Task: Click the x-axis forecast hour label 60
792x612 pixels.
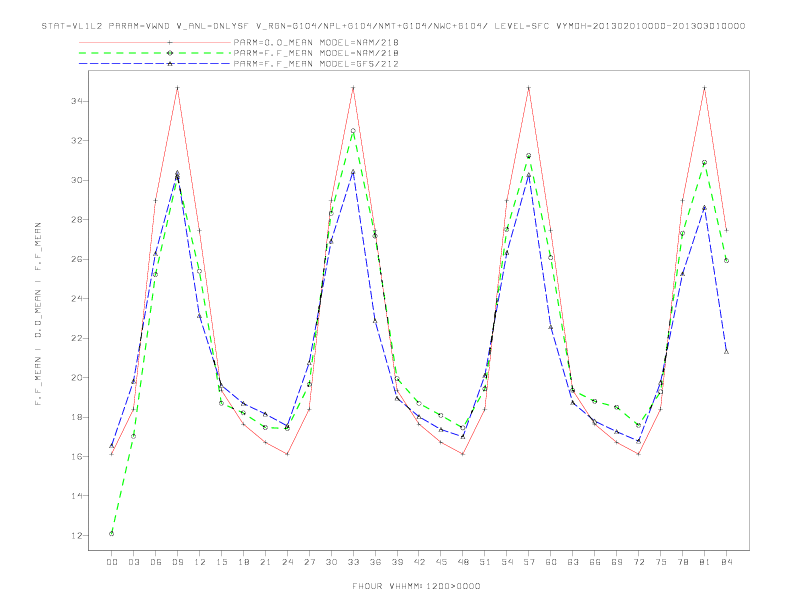Action: [x=551, y=562]
